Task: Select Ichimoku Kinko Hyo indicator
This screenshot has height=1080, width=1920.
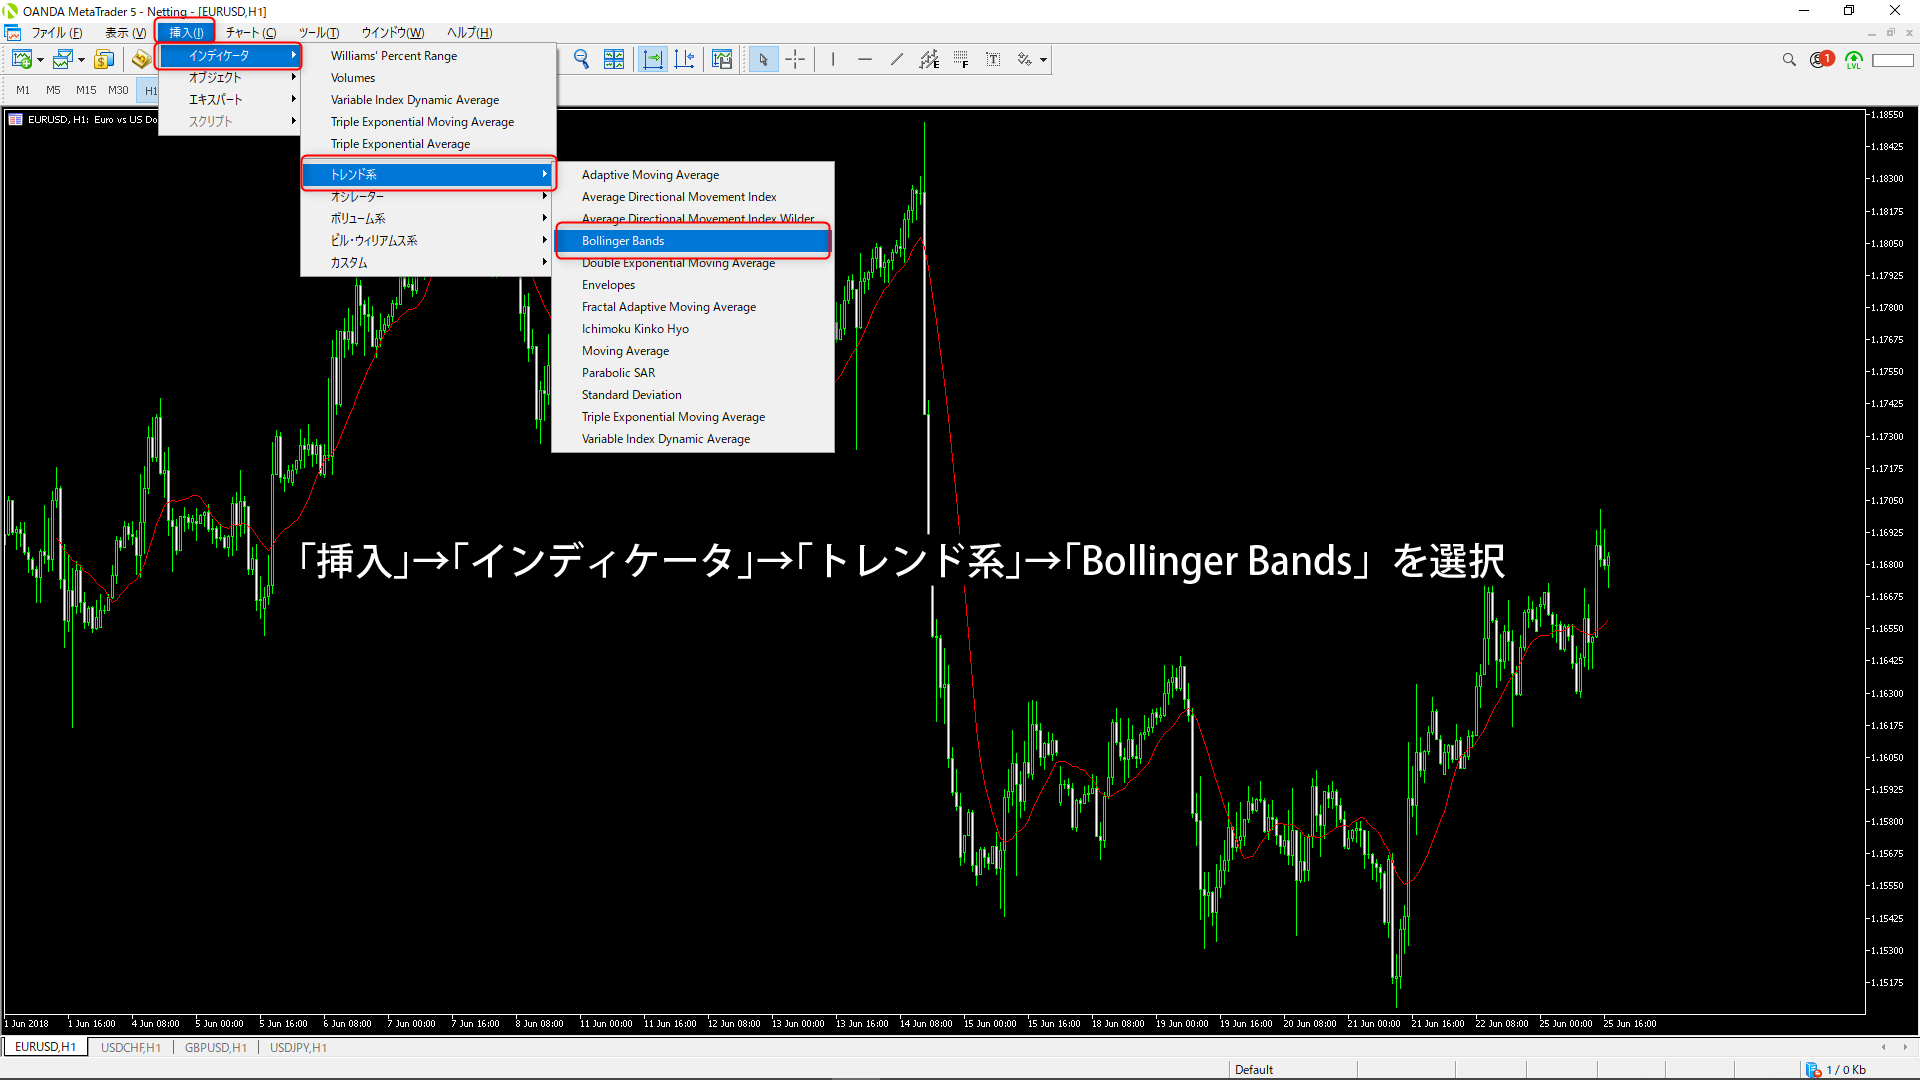Action: pos(636,328)
